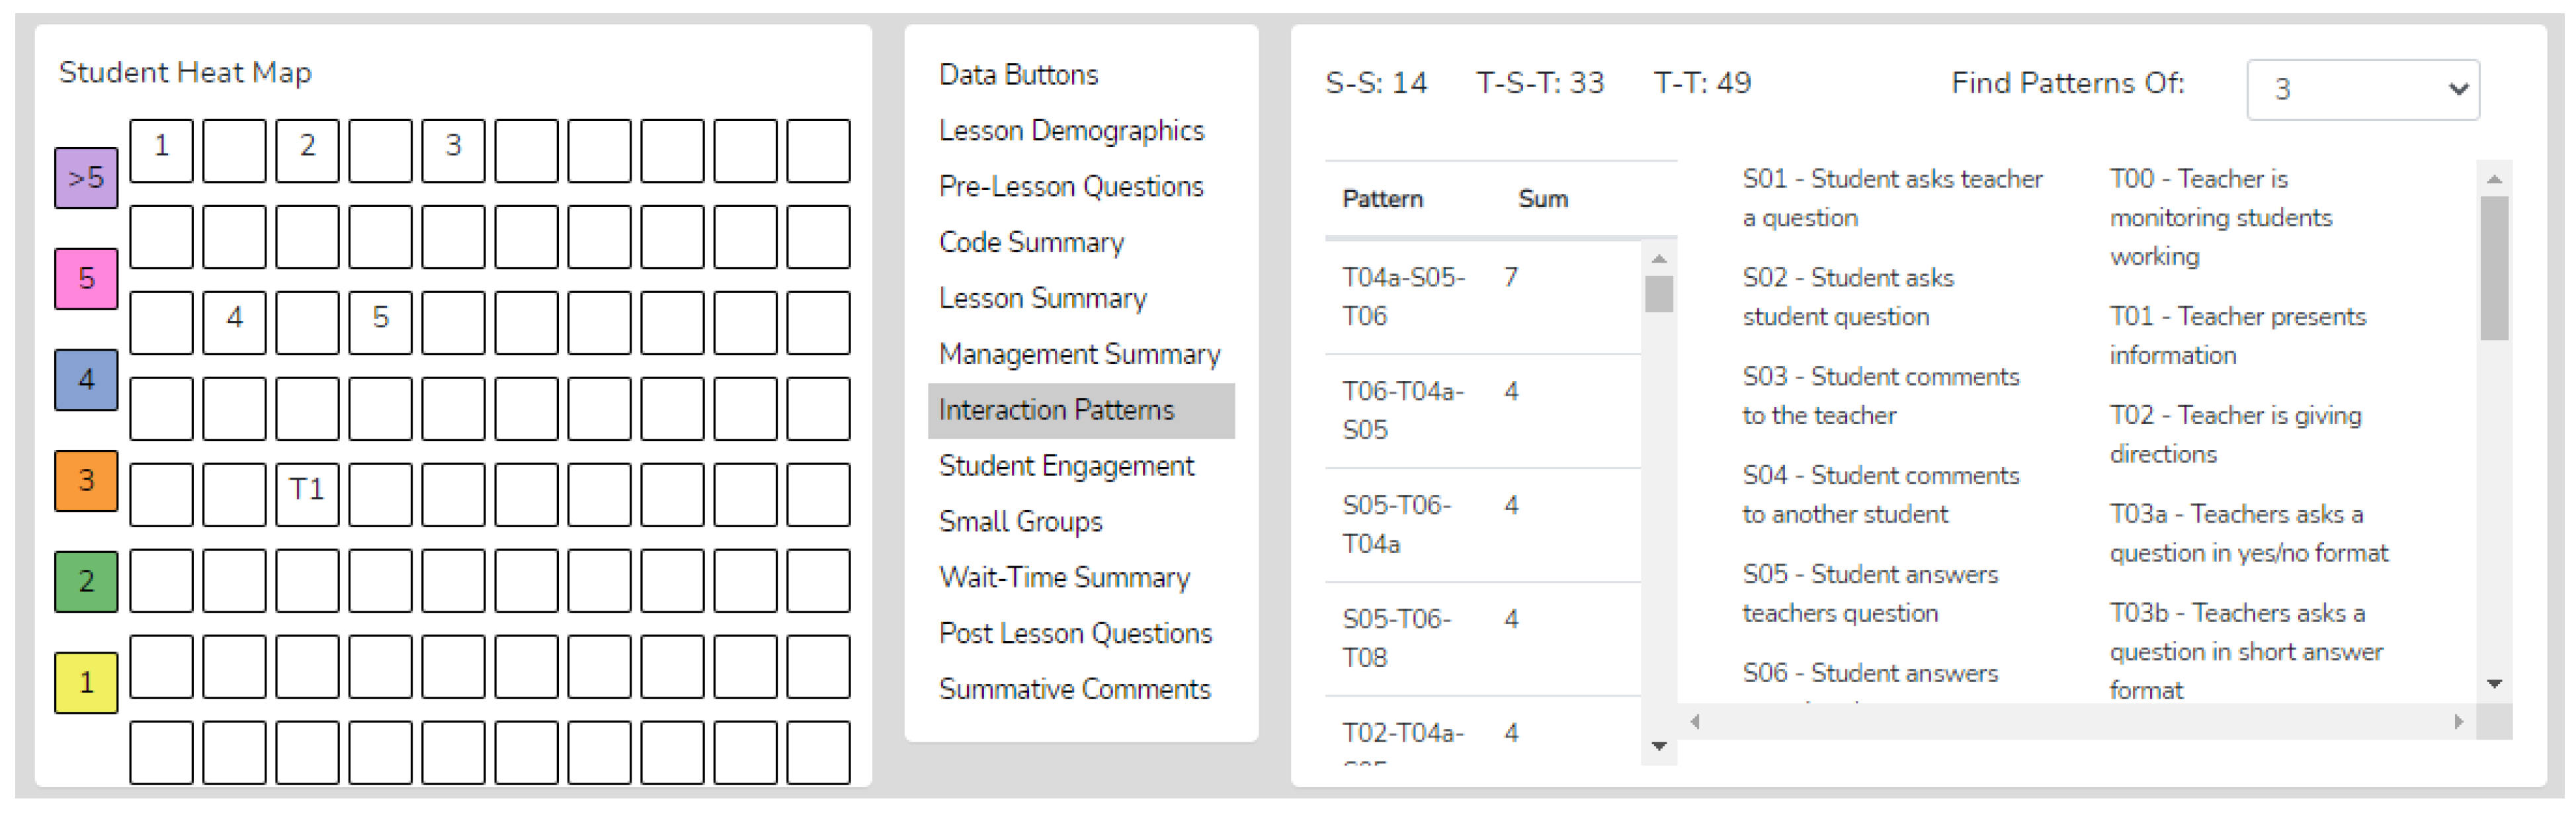
Task: Click the T-T: 49 count label
Action: (1703, 83)
